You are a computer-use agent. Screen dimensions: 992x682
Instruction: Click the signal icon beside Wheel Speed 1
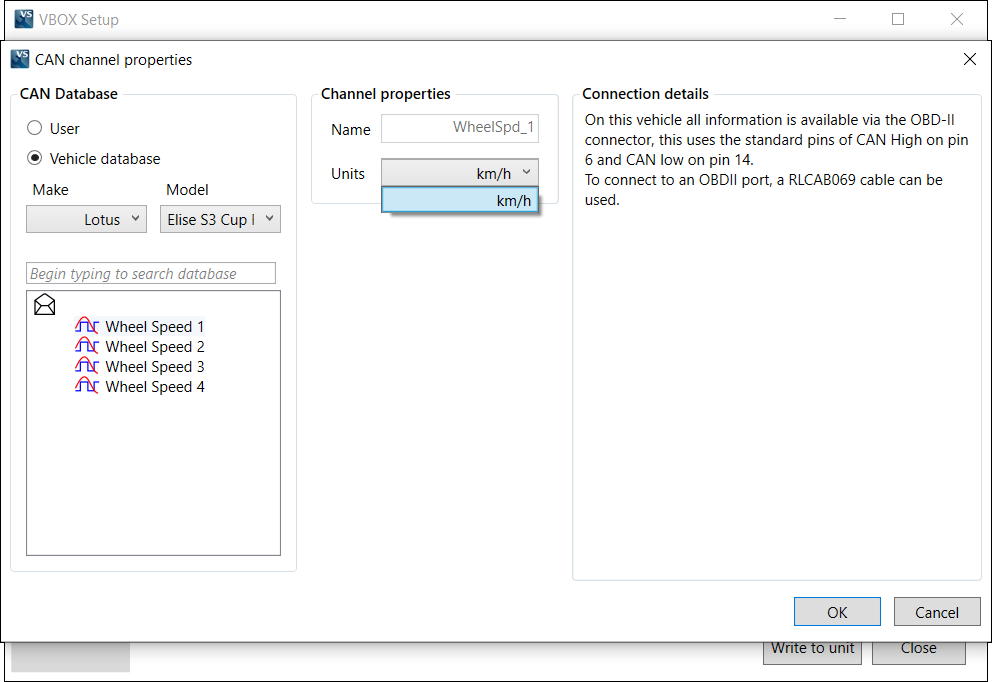pos(87,326)
